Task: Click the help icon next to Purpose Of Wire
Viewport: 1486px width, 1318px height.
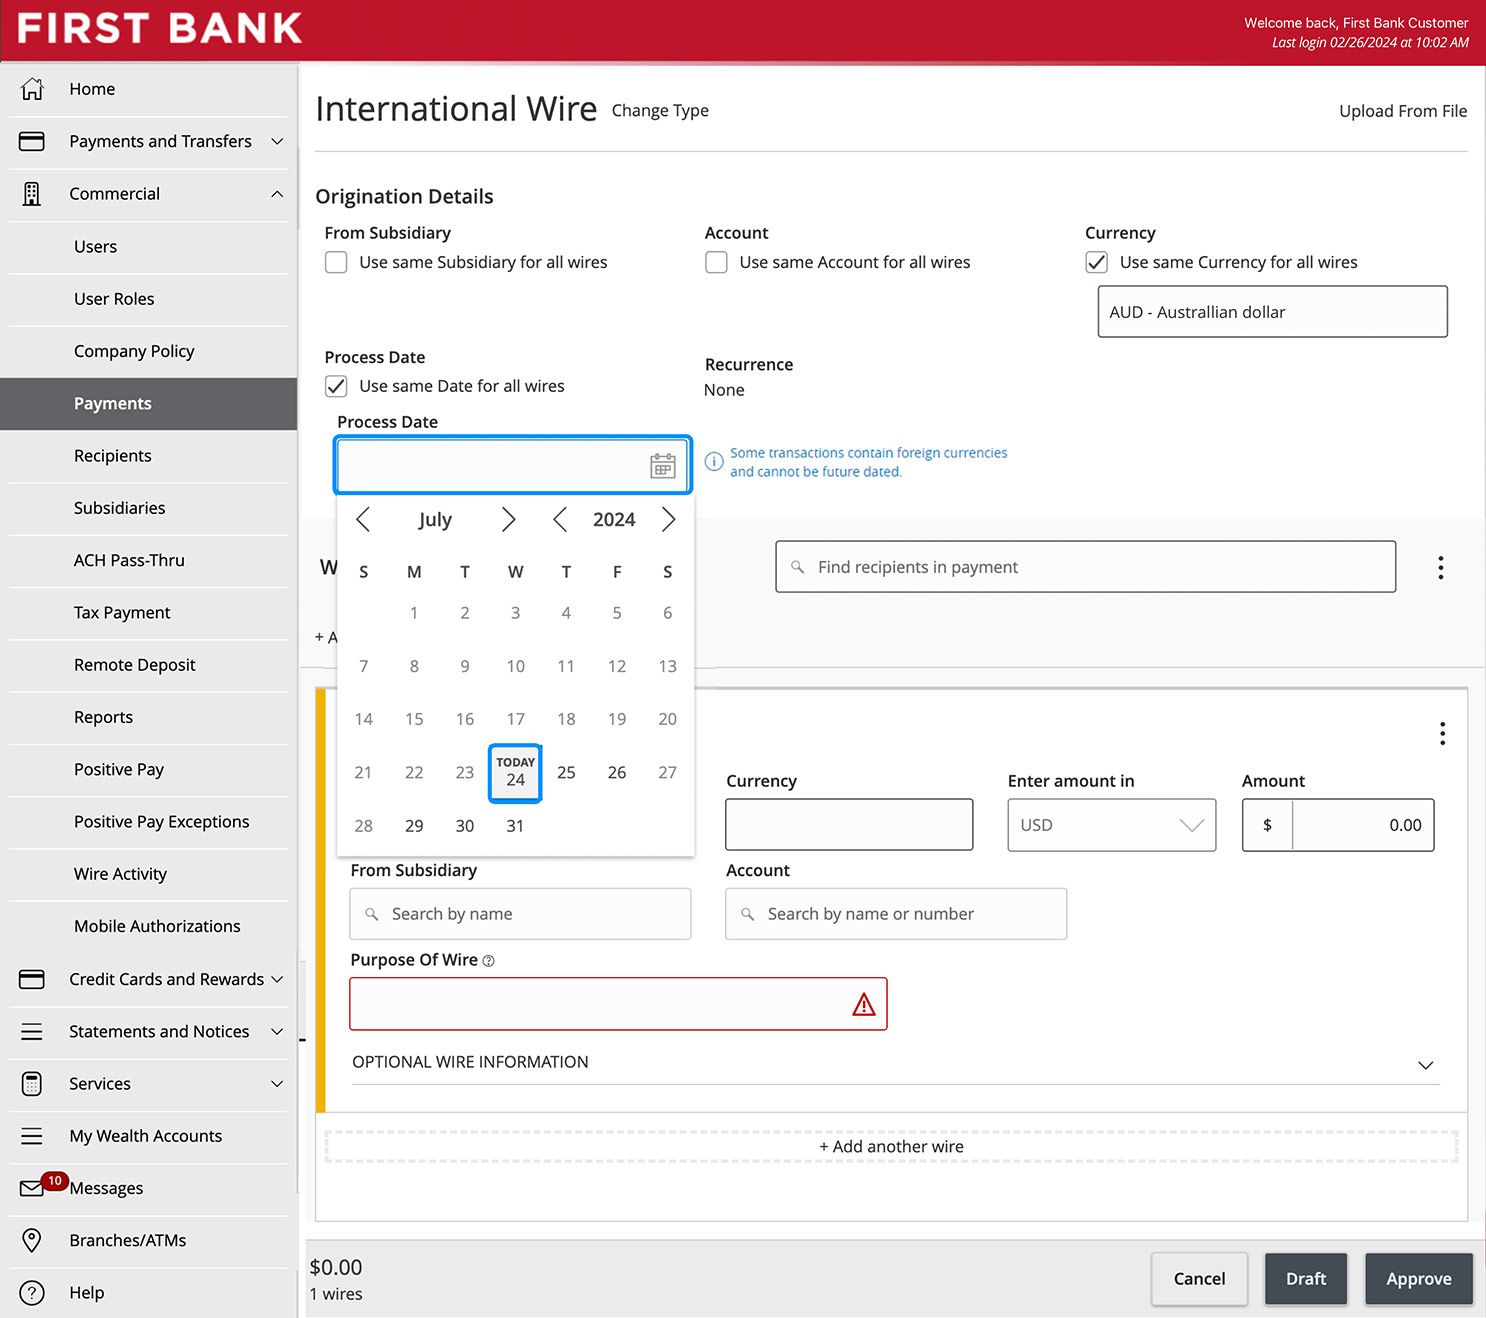Action: pos(488,961)
